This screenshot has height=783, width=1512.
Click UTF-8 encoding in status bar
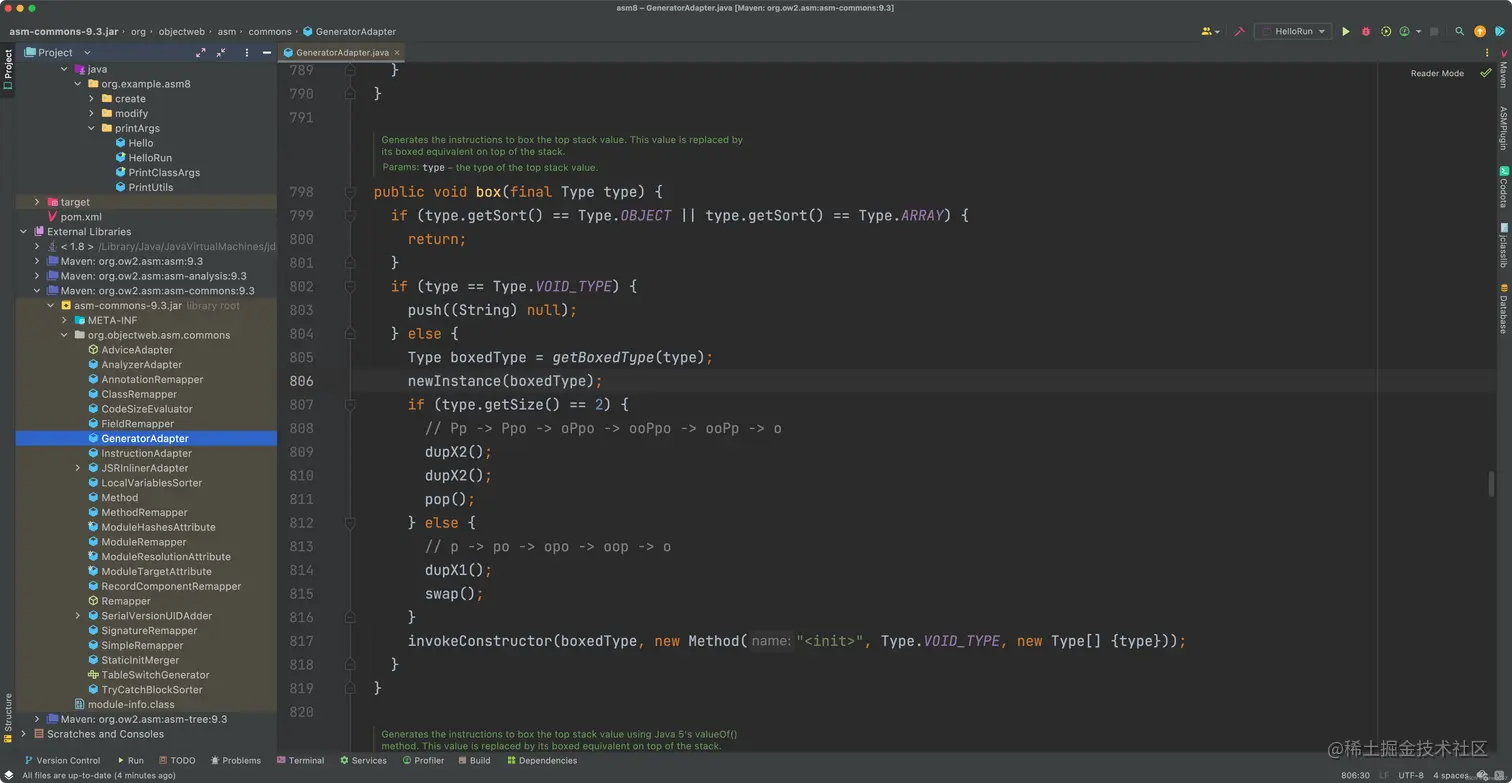[1411, 775]
